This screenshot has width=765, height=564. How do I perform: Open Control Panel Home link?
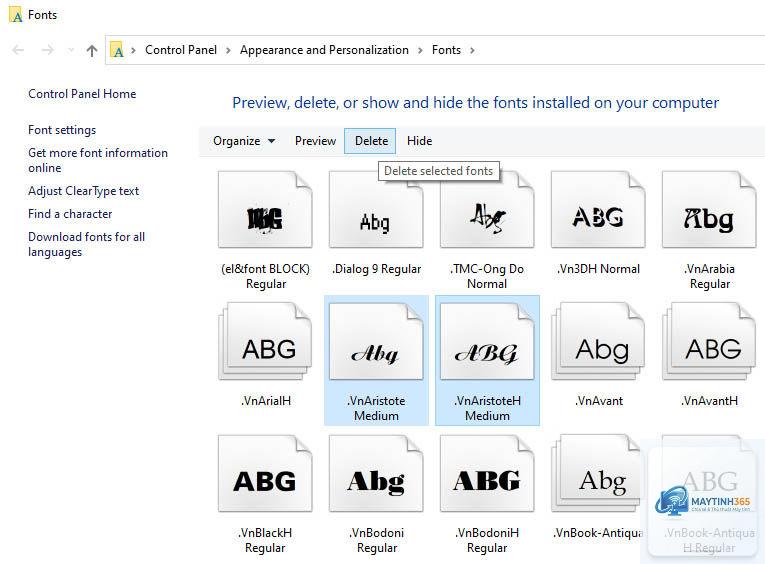coord(82,94)
